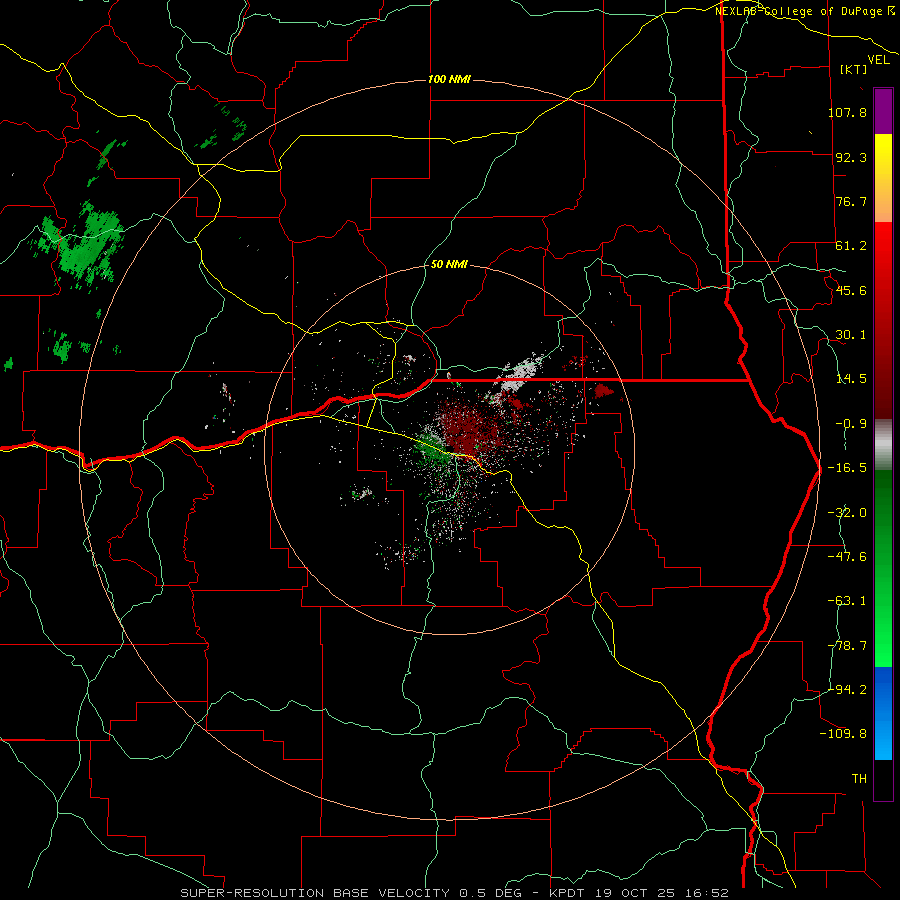This screenshot has width=900, height=900.
Task: Click the -16.5 value on the velocity scale
Action: pyautogui.click(x=847, y=468)
